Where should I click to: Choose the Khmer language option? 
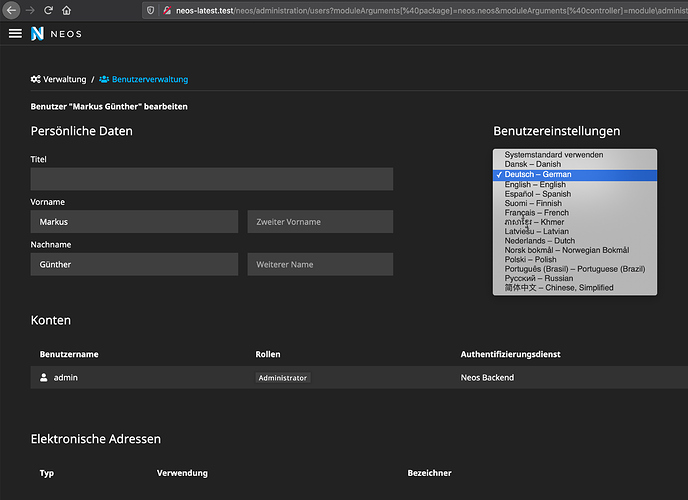pyautogui.click(x=575, y=222)
